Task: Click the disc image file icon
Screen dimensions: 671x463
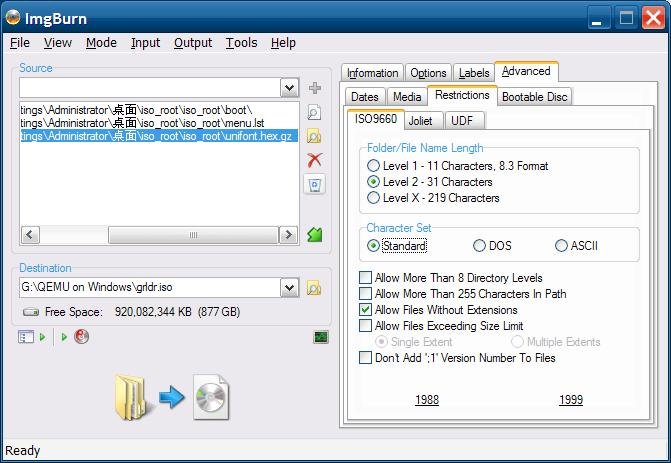Action: [211, 397]
